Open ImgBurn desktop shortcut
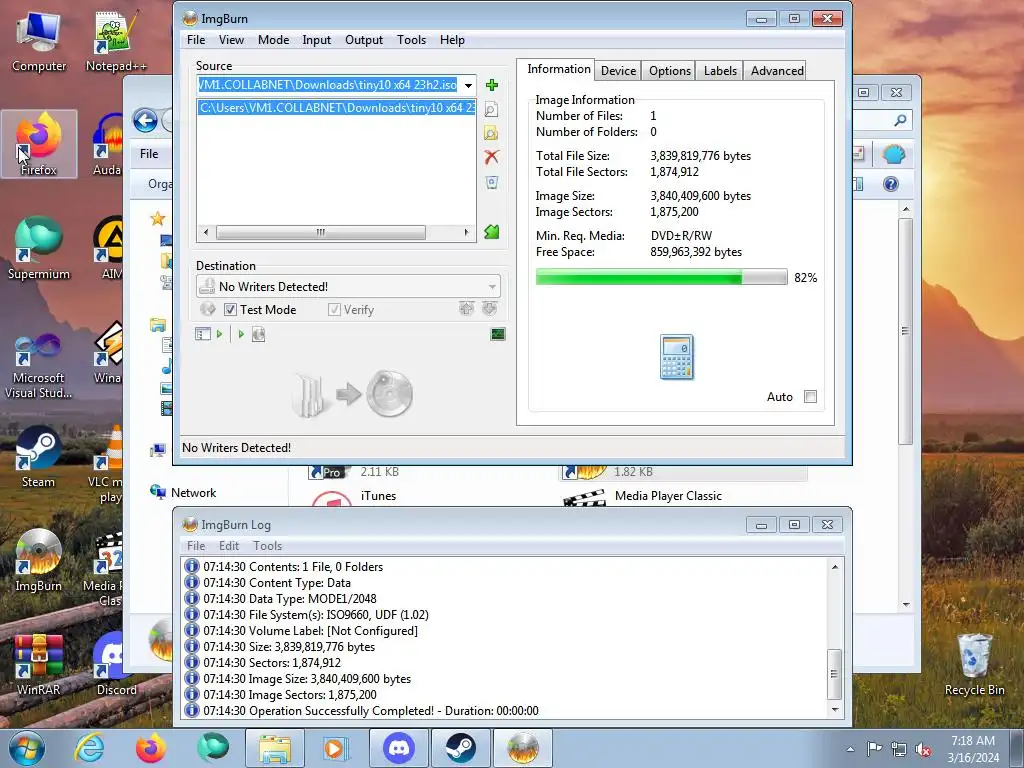Screen dimensions: 1024x768 click(39, 560)
